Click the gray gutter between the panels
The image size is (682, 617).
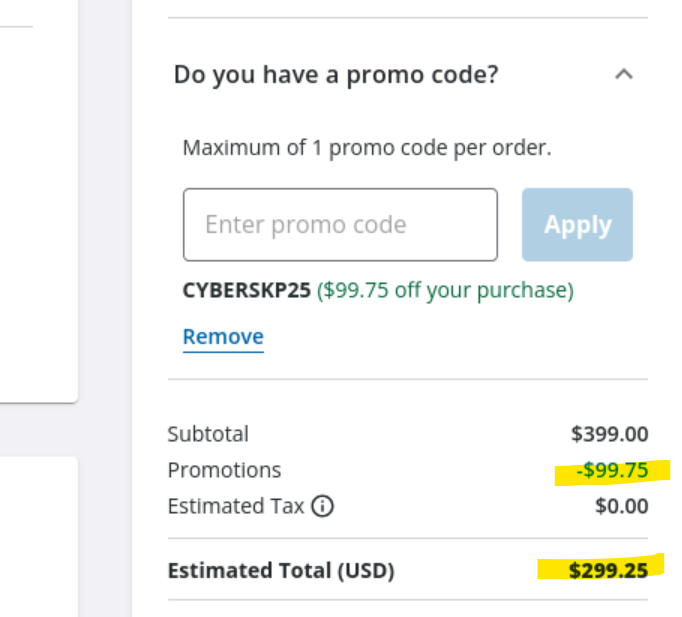pyautogui.click(x=105, y=300)
